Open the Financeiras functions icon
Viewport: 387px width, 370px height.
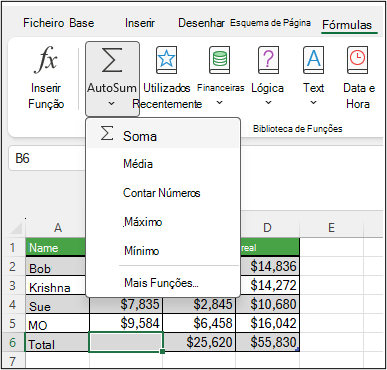point(220,60)
